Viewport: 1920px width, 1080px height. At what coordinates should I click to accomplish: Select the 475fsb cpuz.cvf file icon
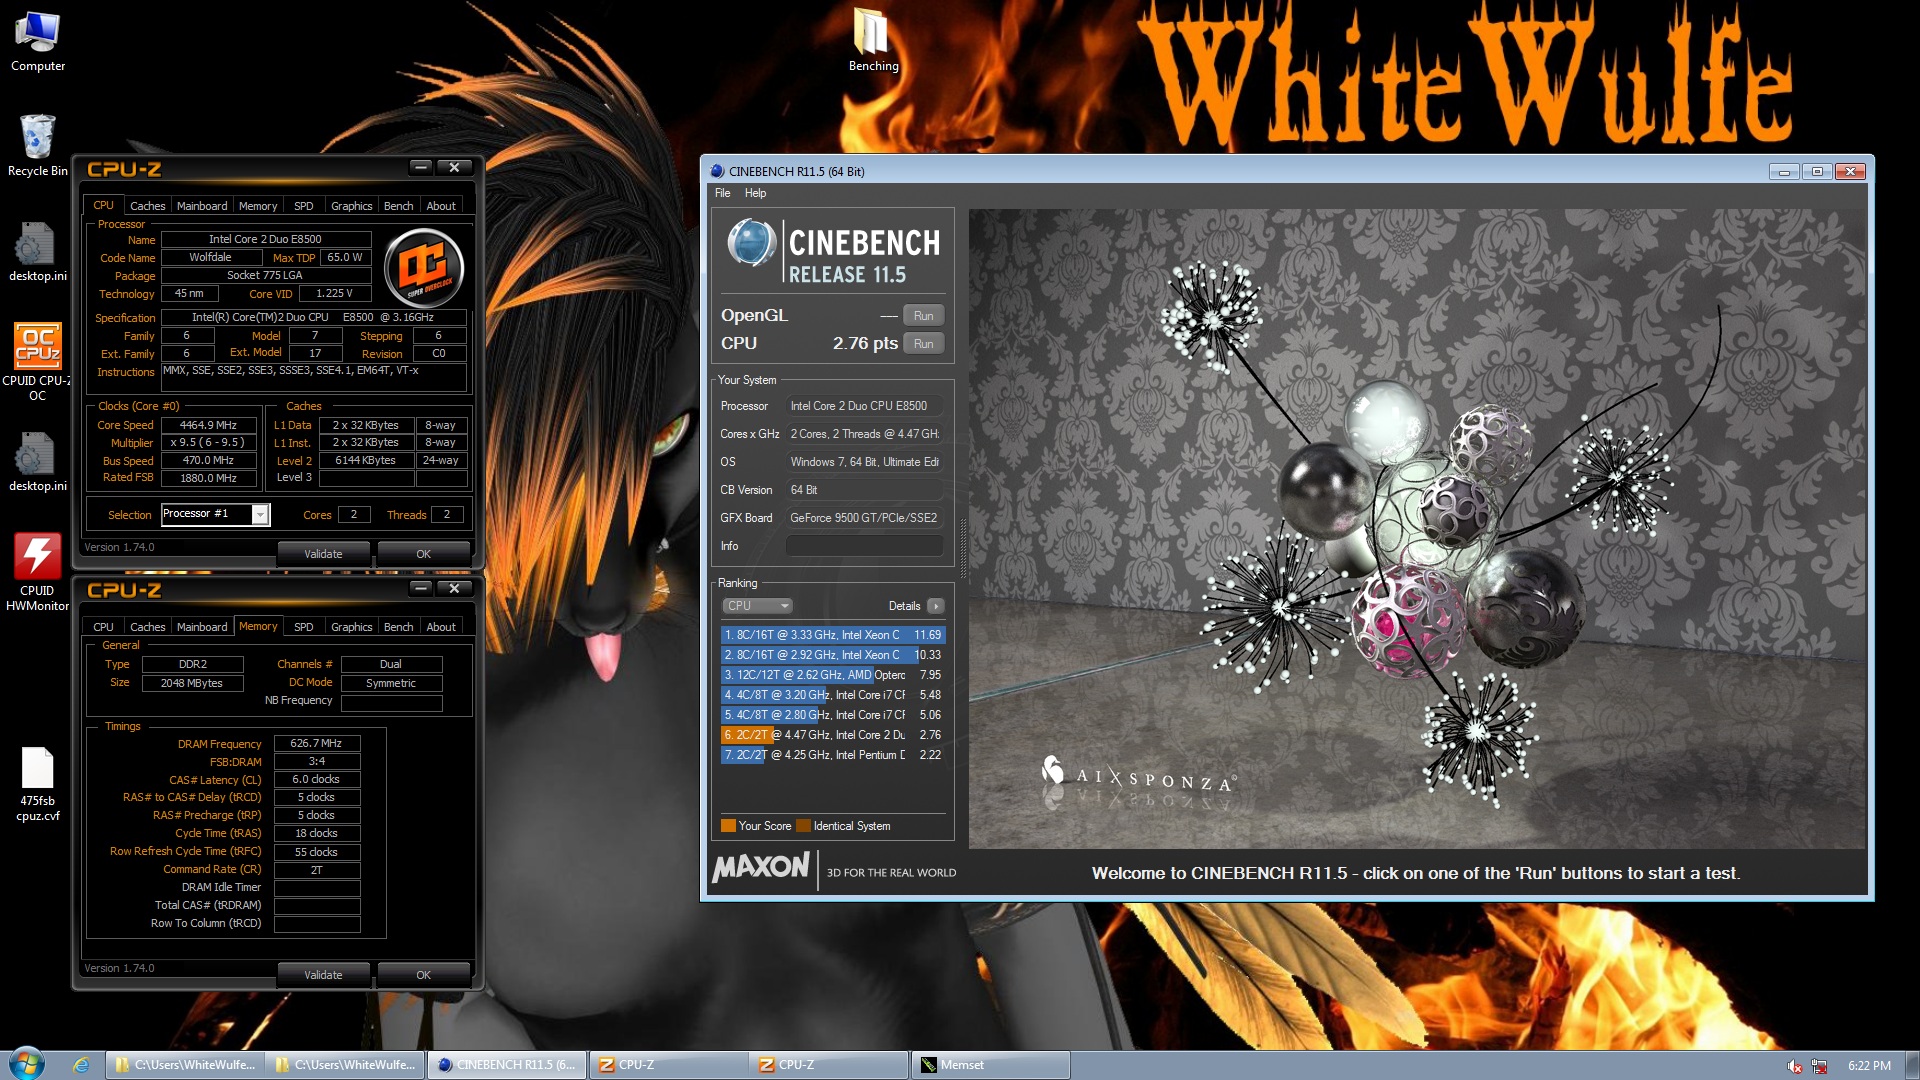click(38, 783)
